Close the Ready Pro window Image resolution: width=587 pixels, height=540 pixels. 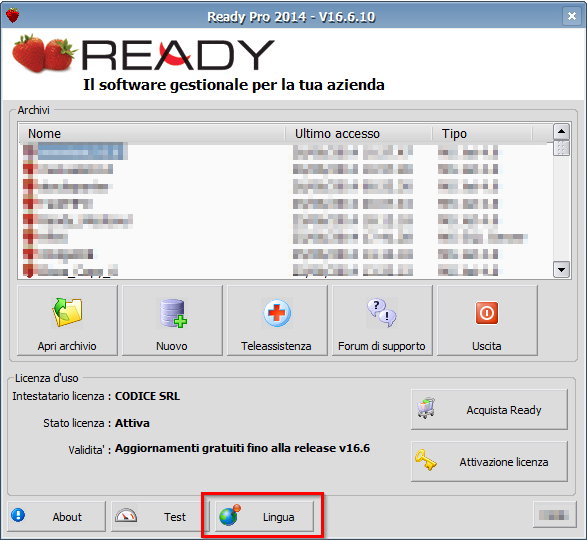coord(572,16)
